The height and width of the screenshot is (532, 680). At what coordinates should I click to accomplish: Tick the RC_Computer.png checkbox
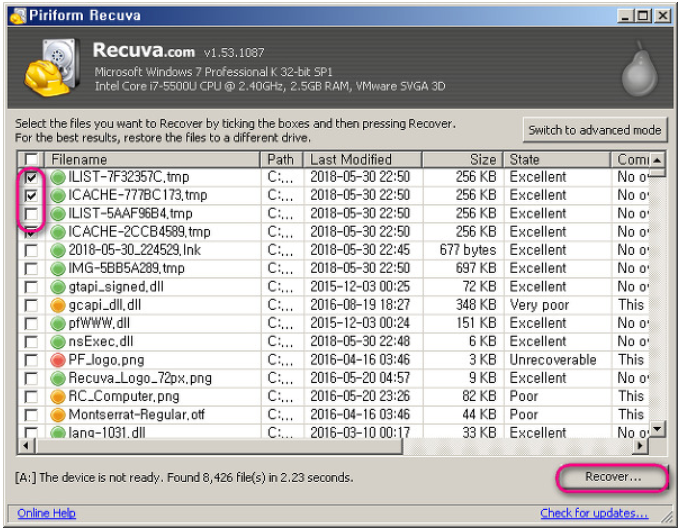coord(31,397)
